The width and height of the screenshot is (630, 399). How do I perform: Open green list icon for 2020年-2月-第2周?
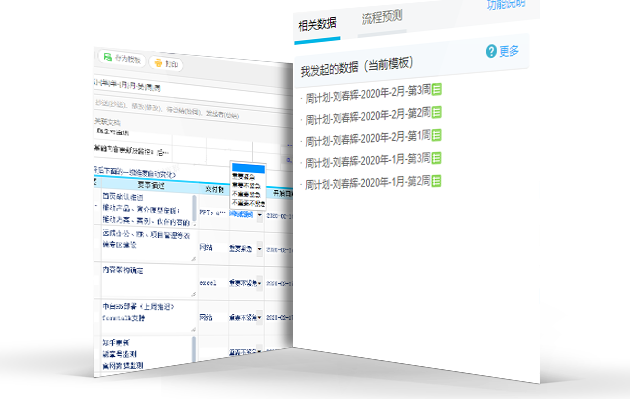[x=437, y=112]
